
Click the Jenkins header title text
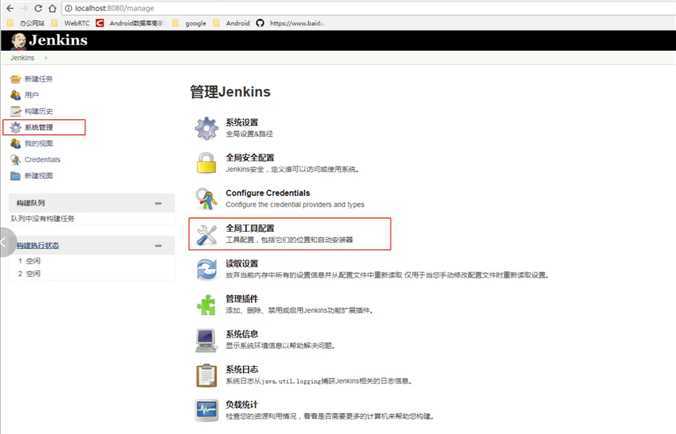click(58, 41)
